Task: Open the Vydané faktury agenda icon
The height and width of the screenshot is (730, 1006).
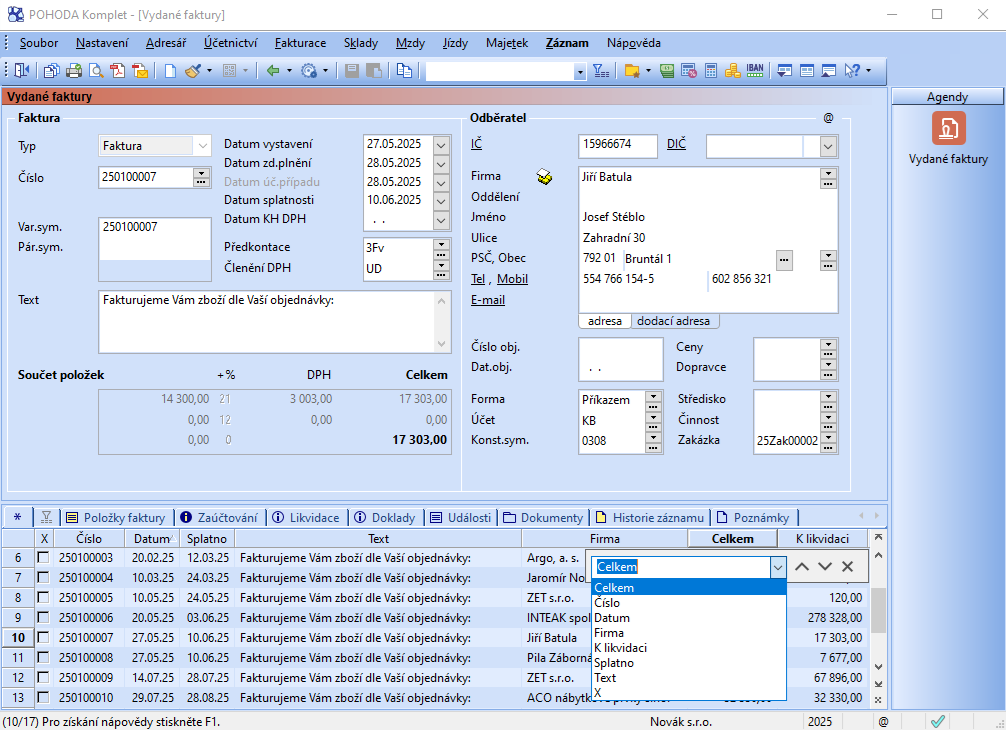Action: (x=948, y=128)
